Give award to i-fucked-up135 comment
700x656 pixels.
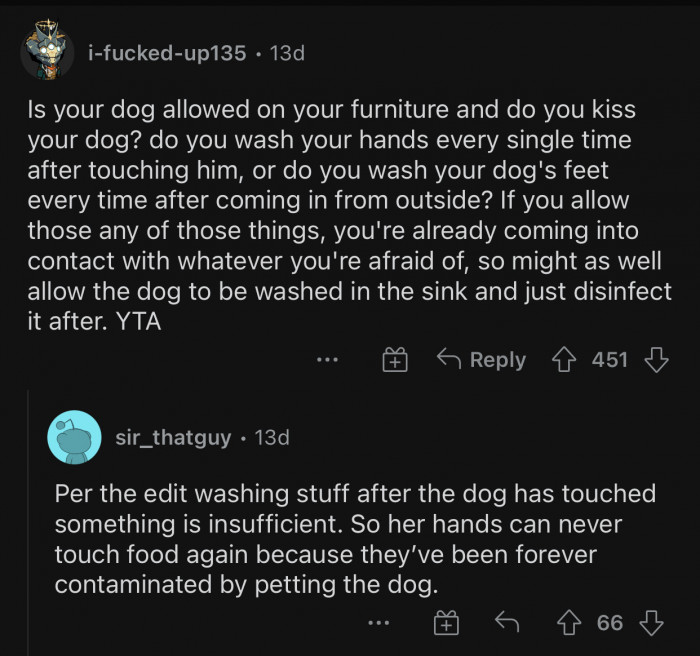[396, 360]
